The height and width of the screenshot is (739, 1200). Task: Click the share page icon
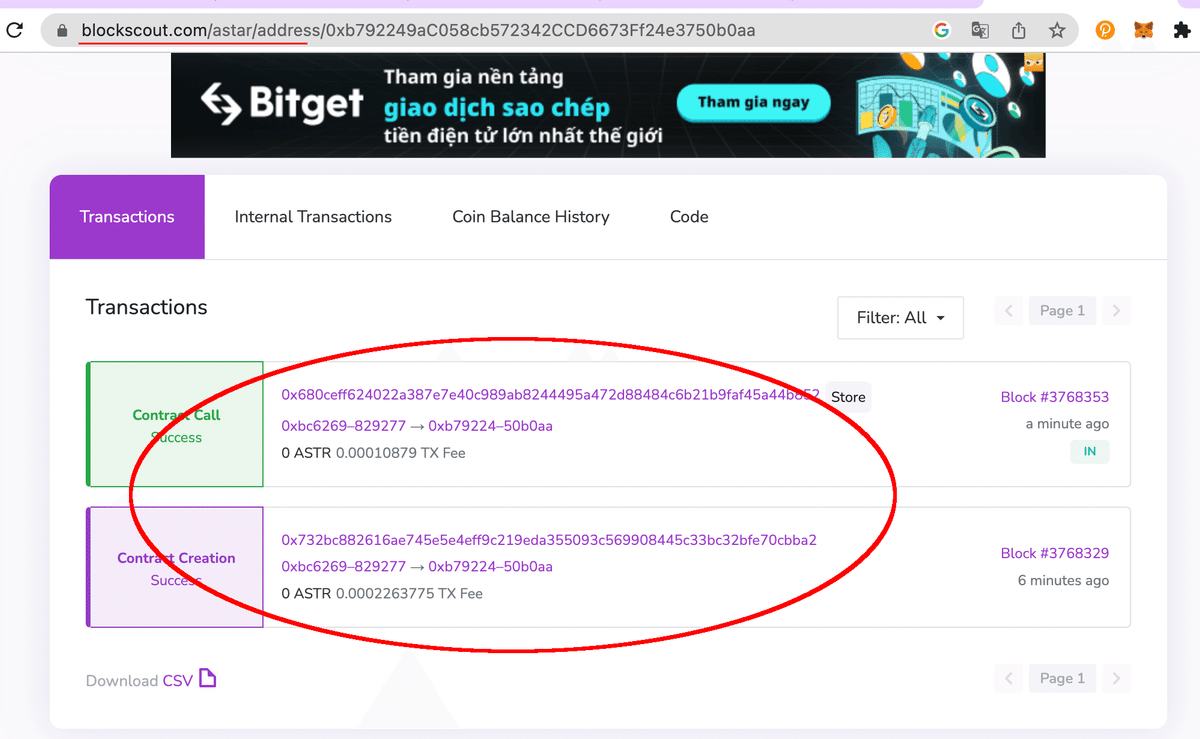click(1019, 30)
